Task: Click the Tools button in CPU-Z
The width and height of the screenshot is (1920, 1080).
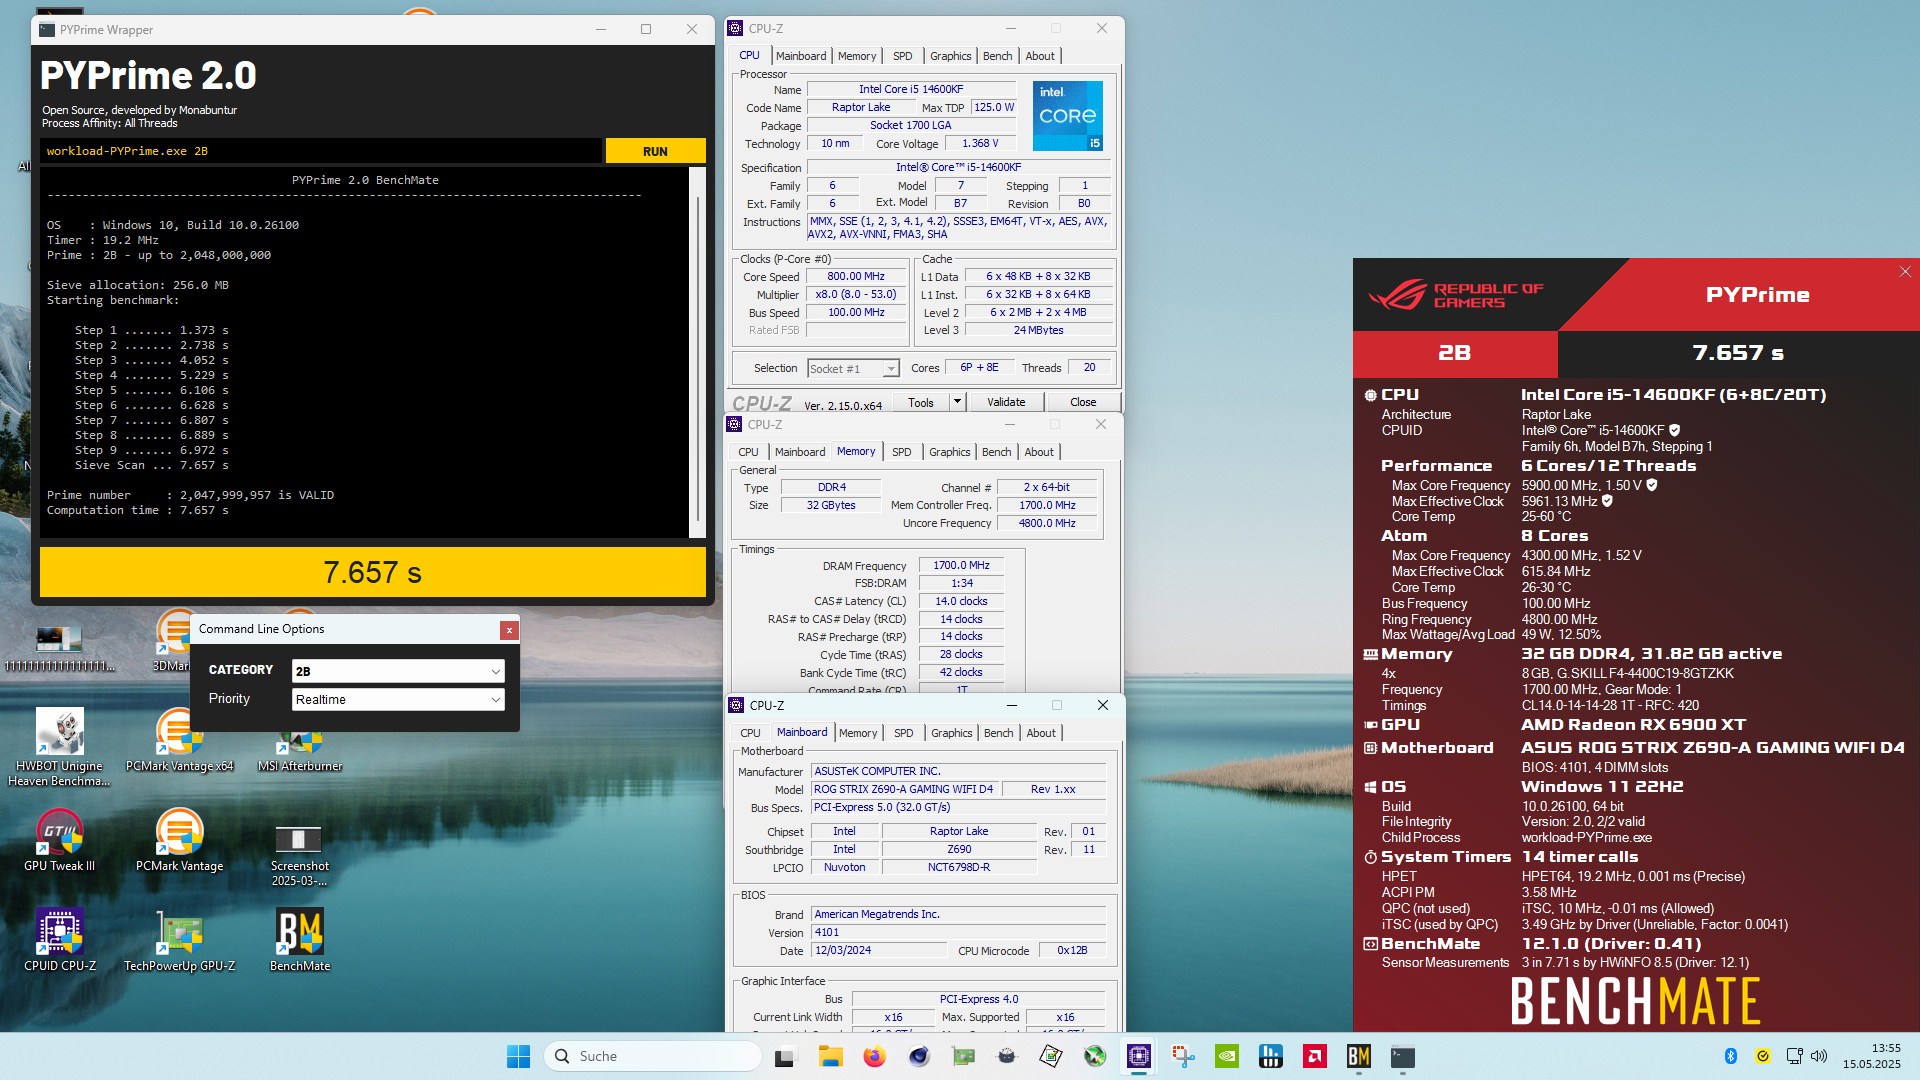Action: tap(921, 402)
